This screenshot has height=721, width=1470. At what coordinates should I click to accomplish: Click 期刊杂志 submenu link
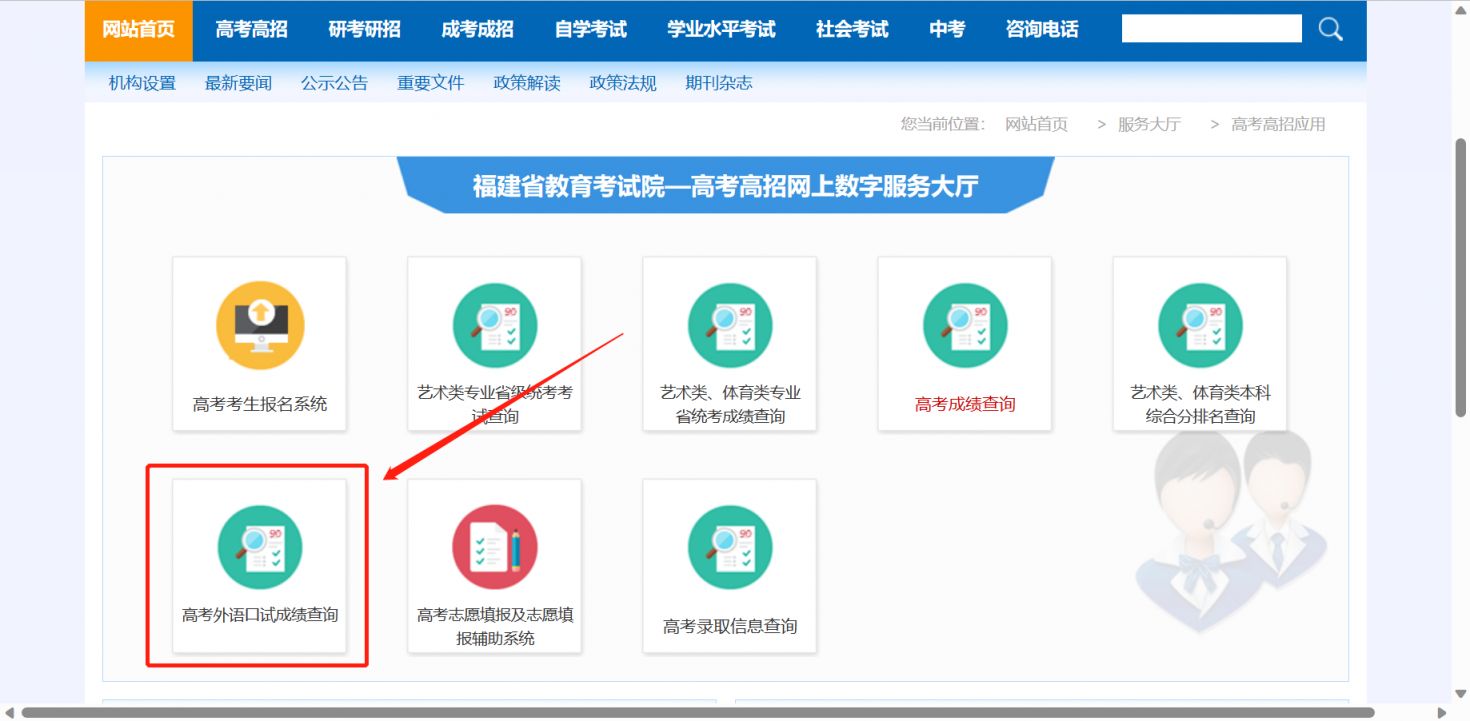719,83
